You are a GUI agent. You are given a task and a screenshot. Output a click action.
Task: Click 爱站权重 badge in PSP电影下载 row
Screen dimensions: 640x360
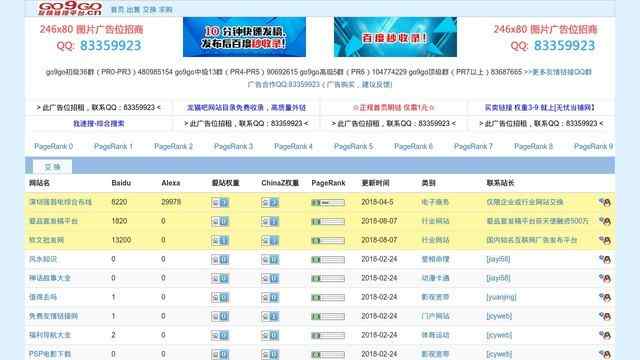[x=220, y=354]
